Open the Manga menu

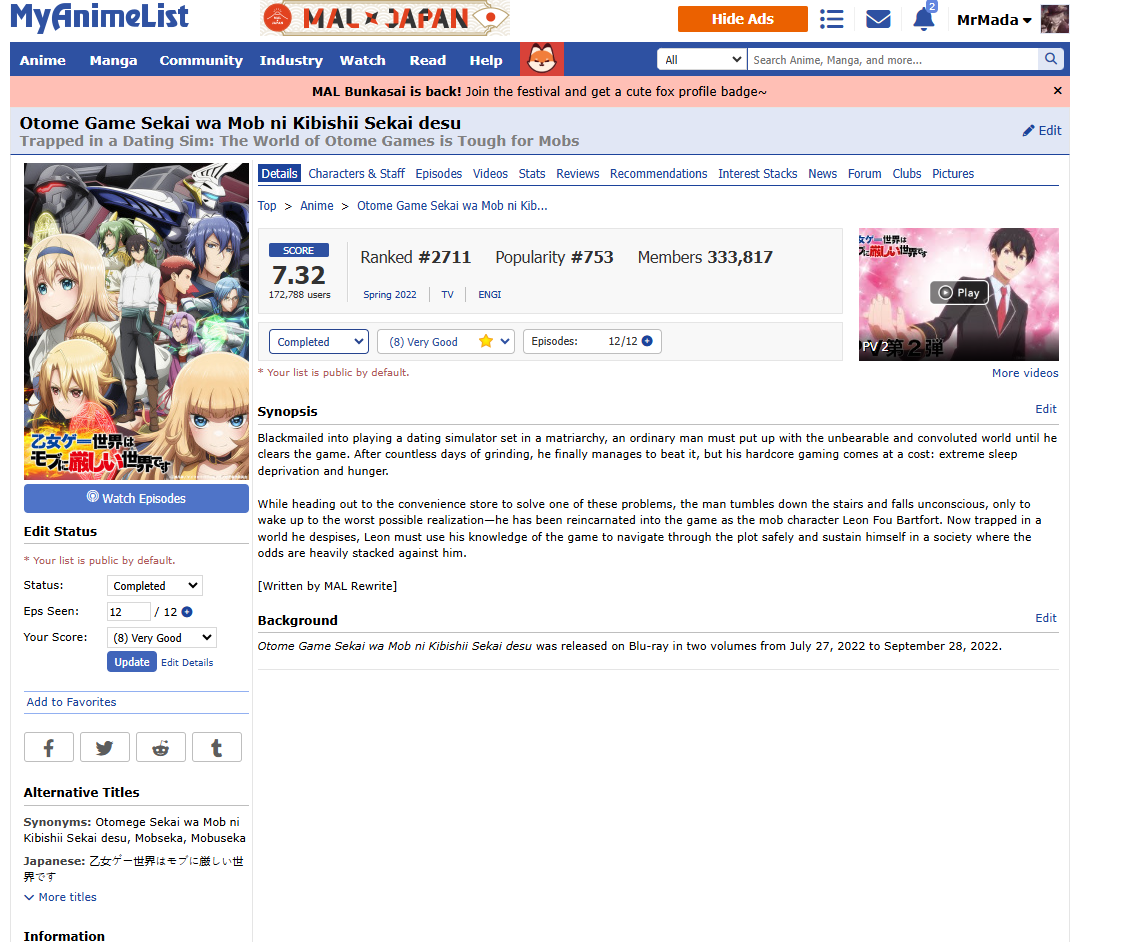click(x=113, y=60)
